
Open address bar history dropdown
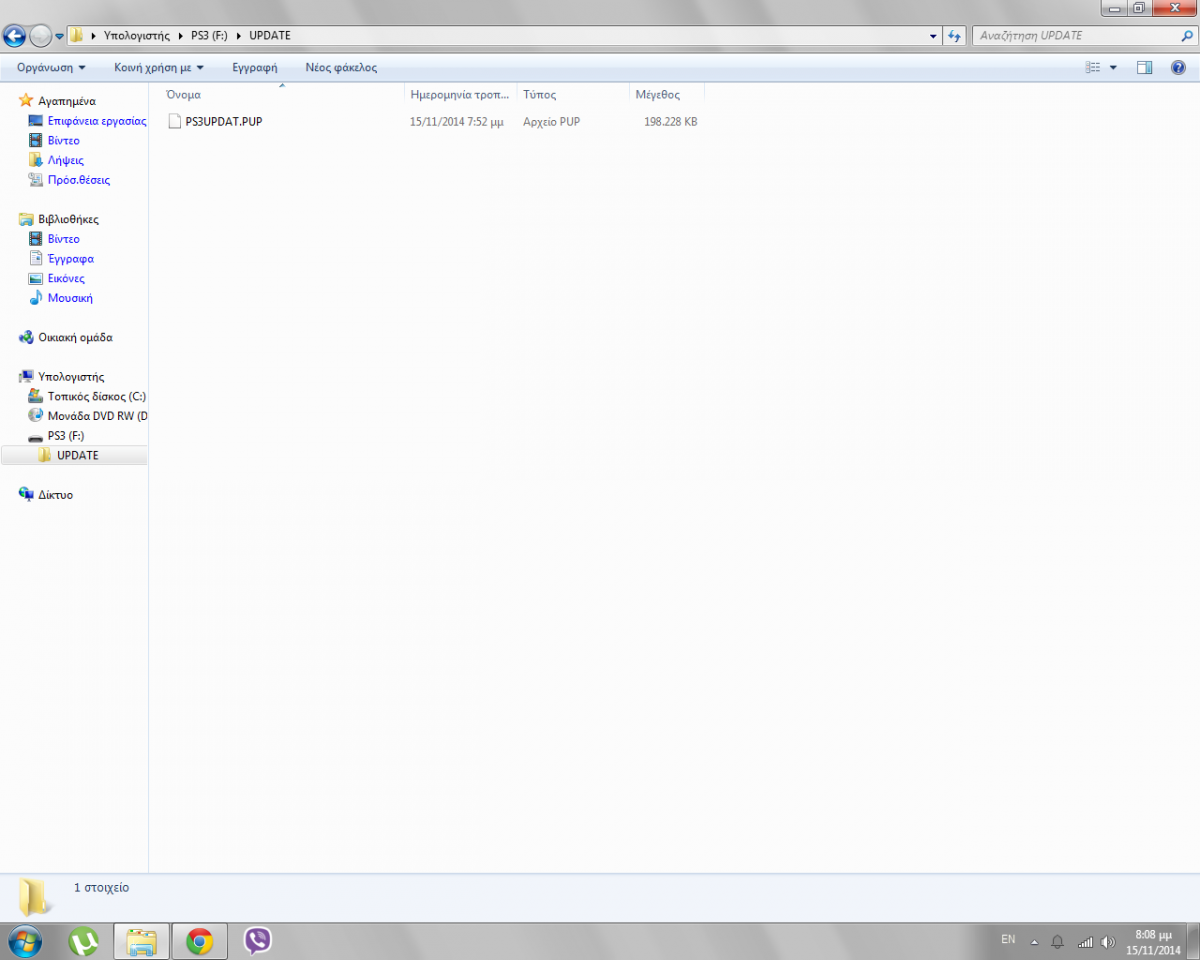coord(933,35)
